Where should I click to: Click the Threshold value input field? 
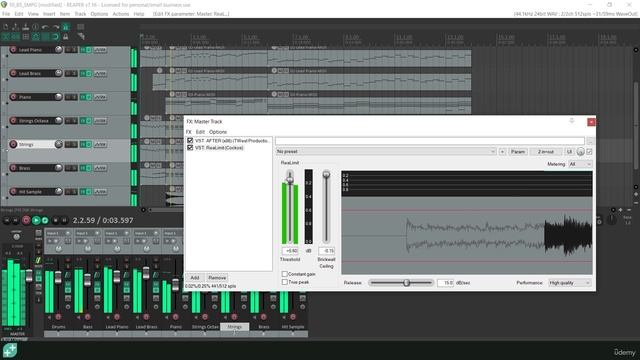(290, 251)
